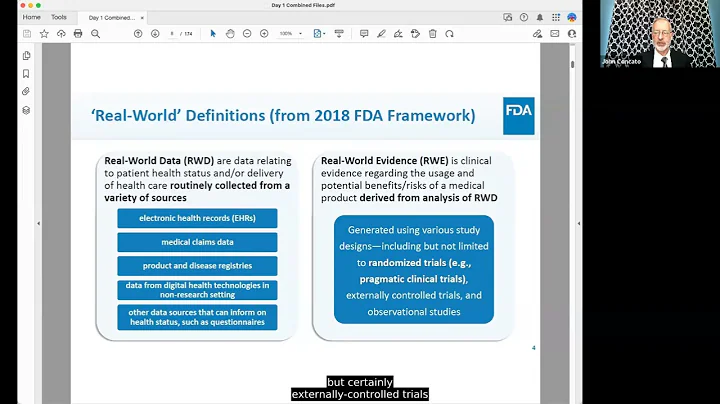The width and height of the screenshot is (720, 404).
Task: Select the Highlight pen tool
Action: click(381, 34)
